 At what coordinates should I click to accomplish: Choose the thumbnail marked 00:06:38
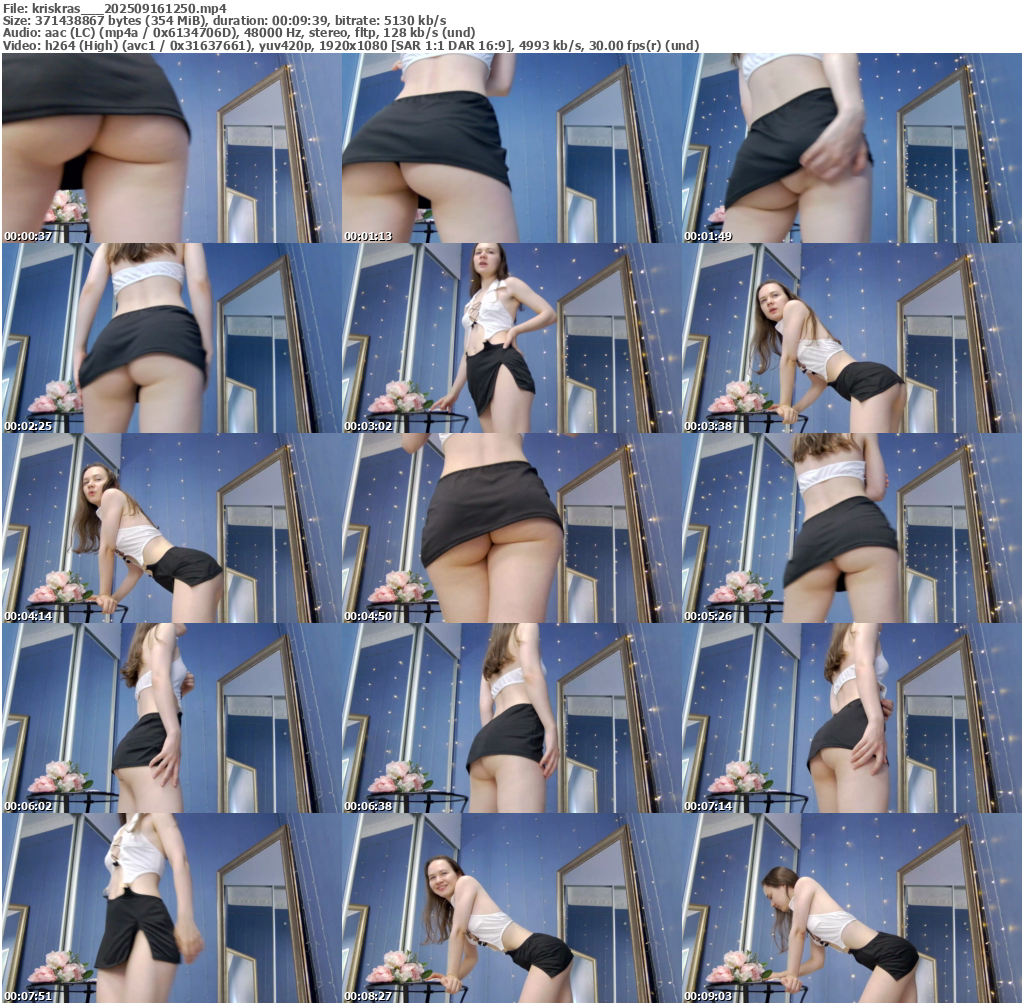click(512, 718)
